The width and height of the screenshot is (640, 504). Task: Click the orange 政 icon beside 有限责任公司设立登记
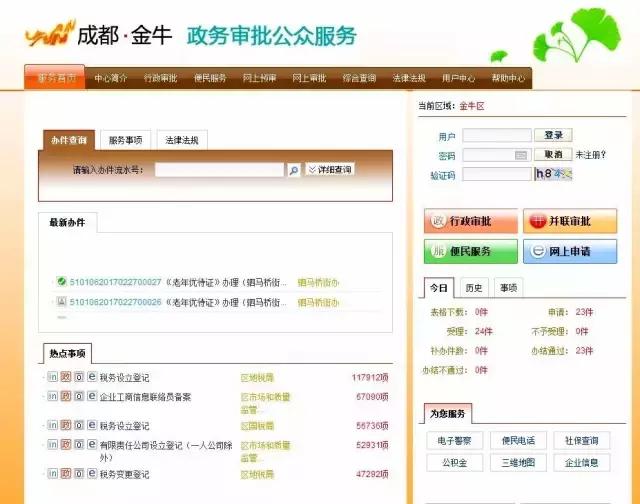tap(66, 444)
